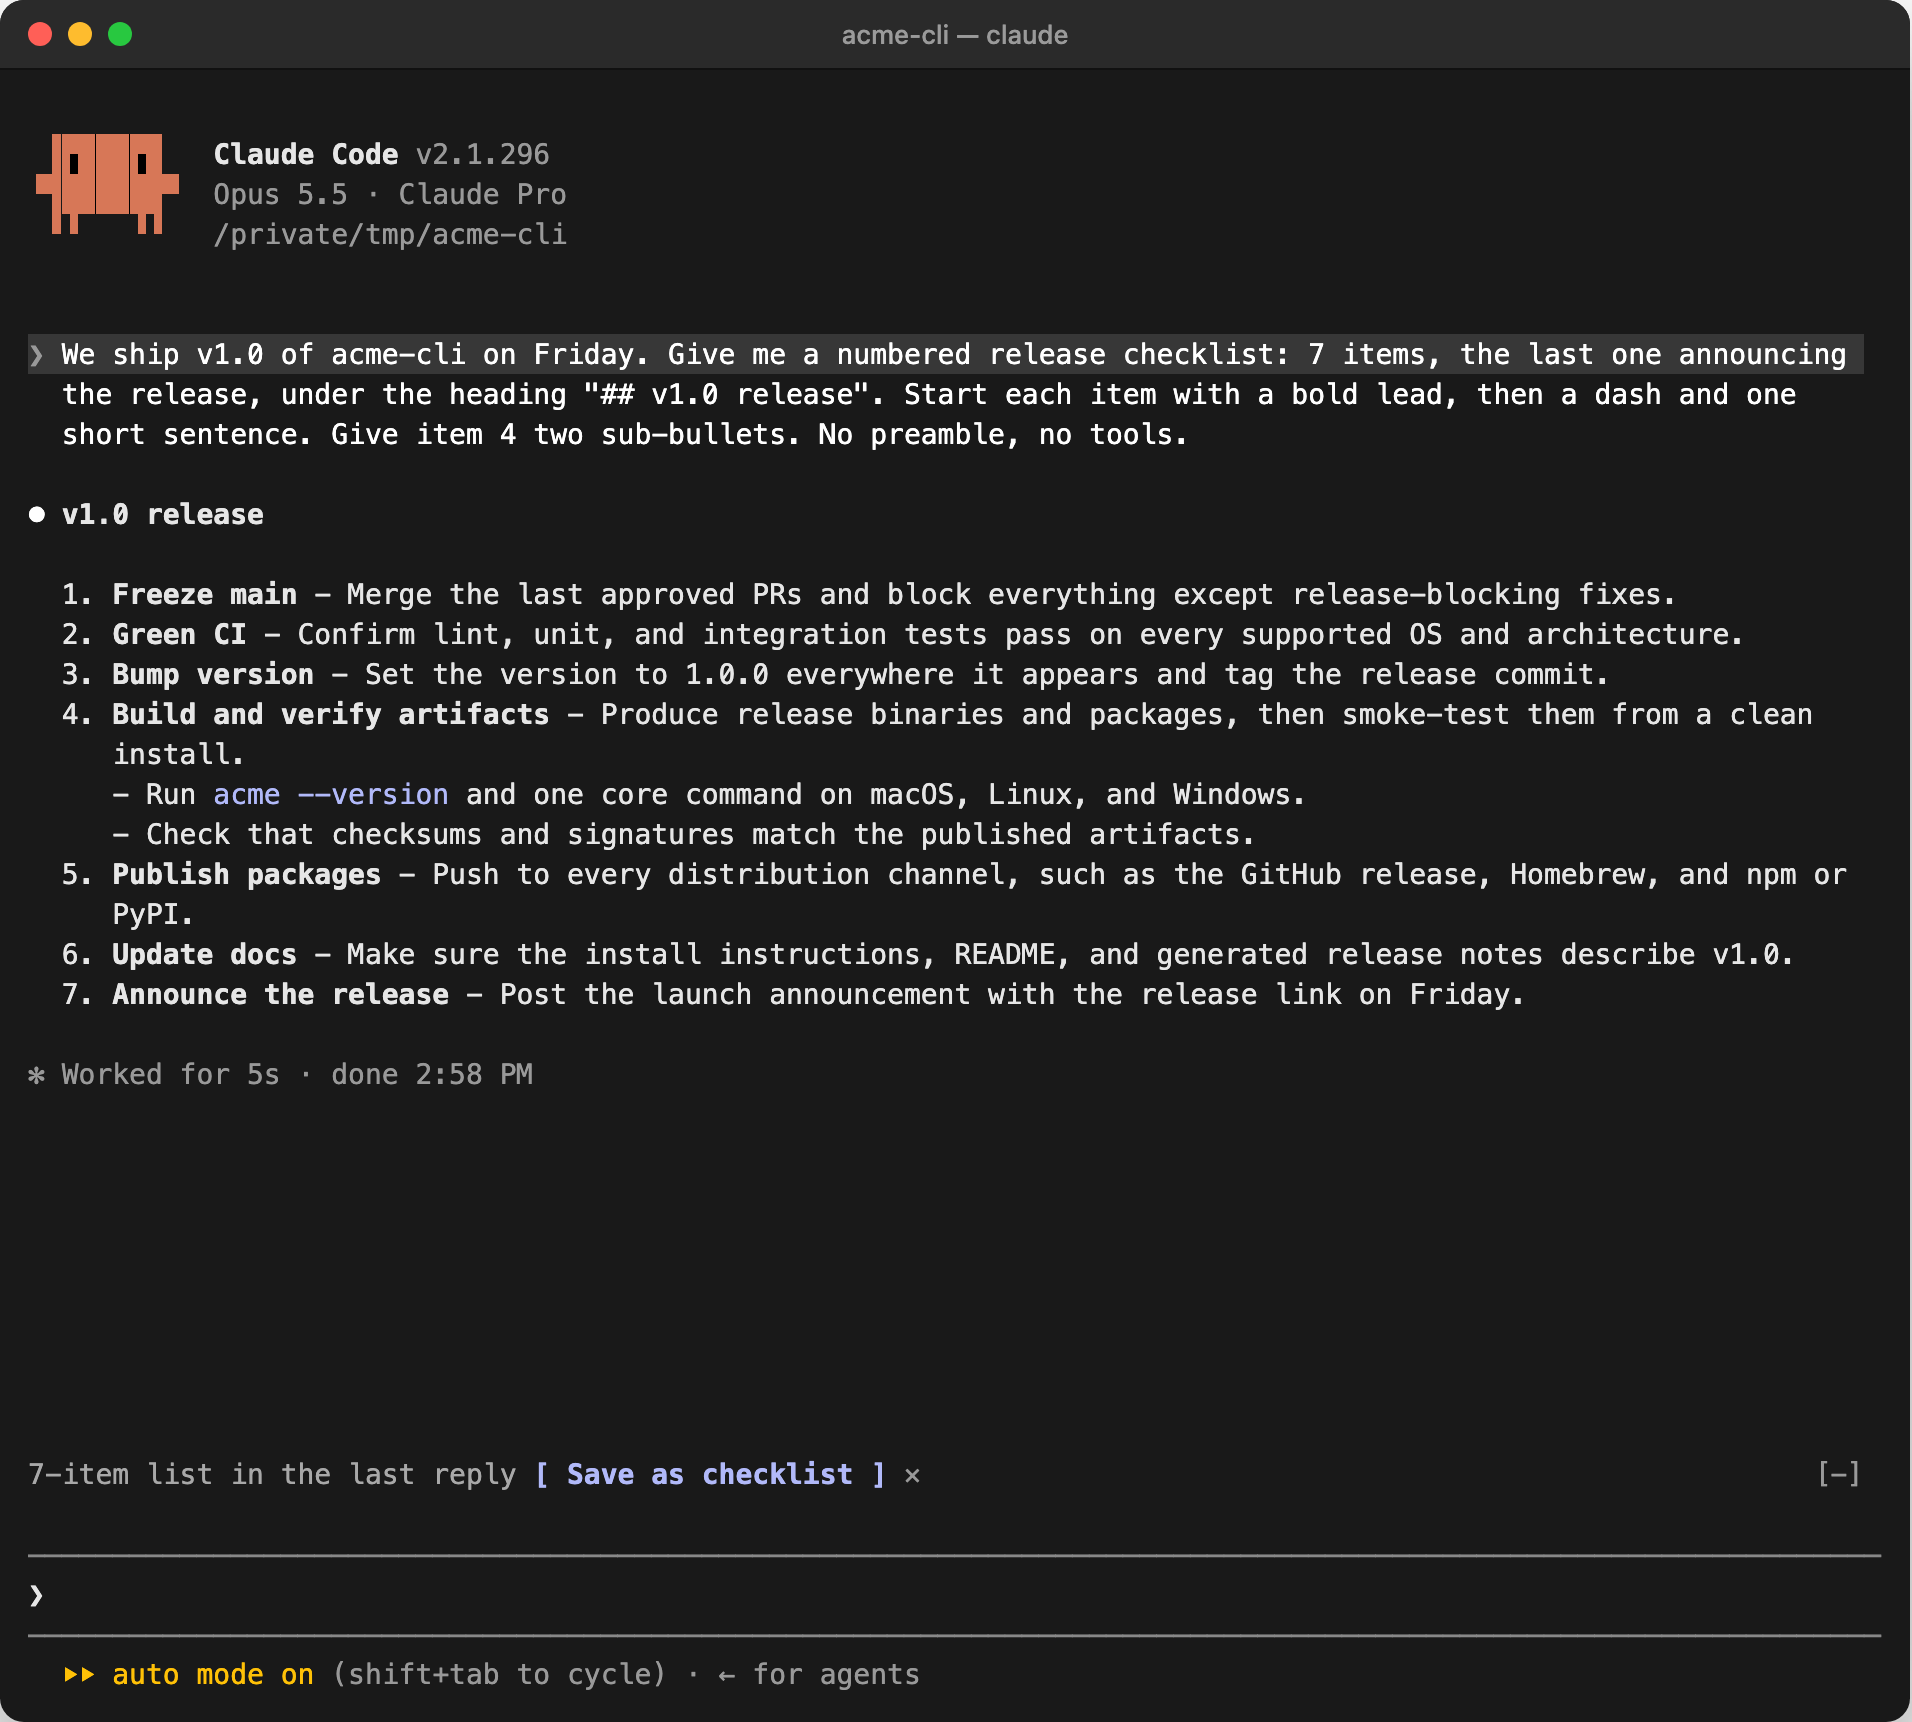The height and width of the screenshot is (1722, 1912).
Task: Select the "Publish packages" list item
Action: click(x=954, y=894)
